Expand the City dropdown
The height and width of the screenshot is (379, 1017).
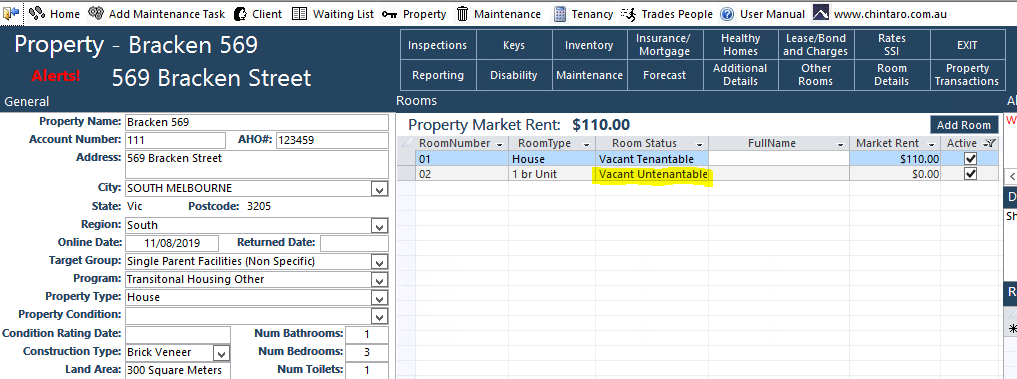(x=379, y=189)
